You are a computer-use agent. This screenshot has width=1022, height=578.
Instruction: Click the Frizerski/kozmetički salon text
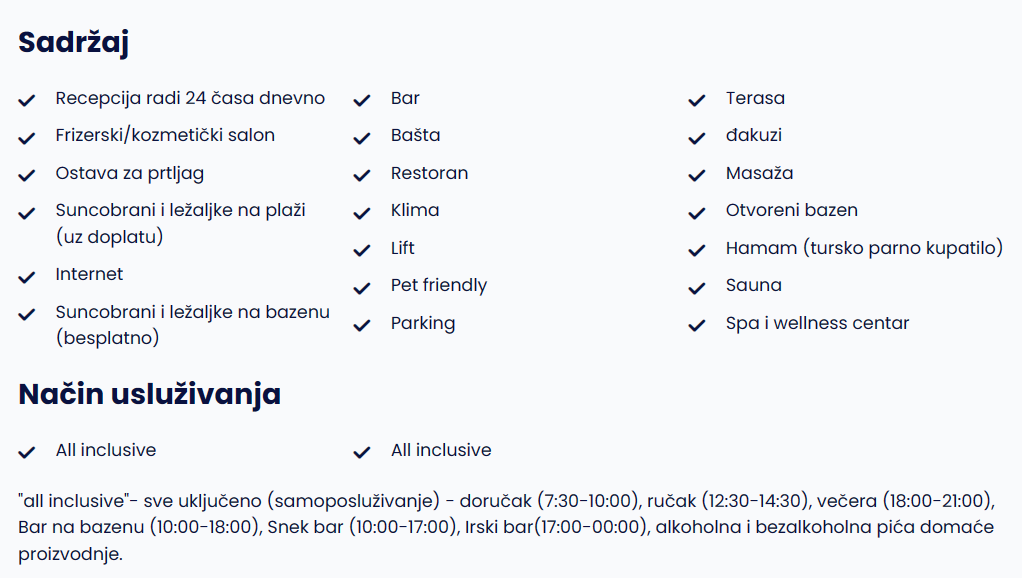(x=165, y=136)
